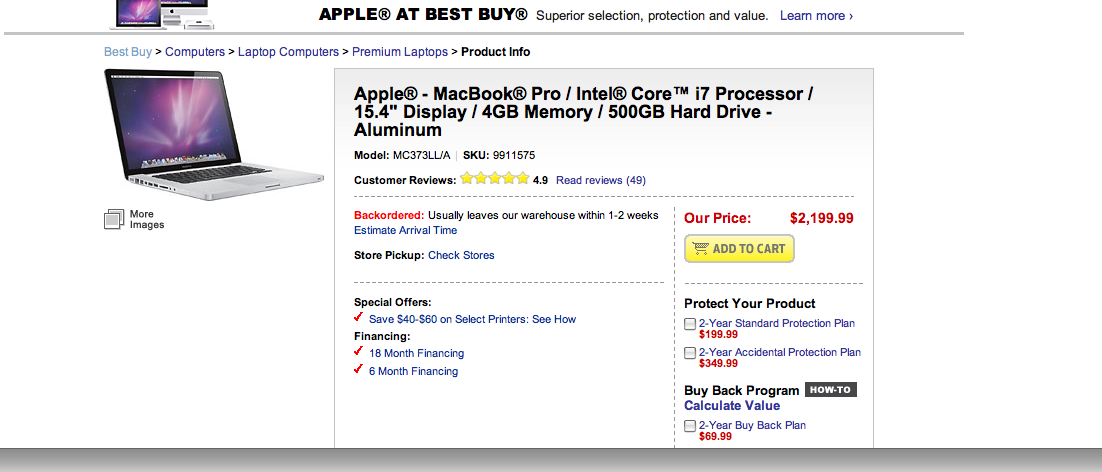1102x472 pixels.
Task: Open Read reviews (49) link
Action: coord(601,181)
